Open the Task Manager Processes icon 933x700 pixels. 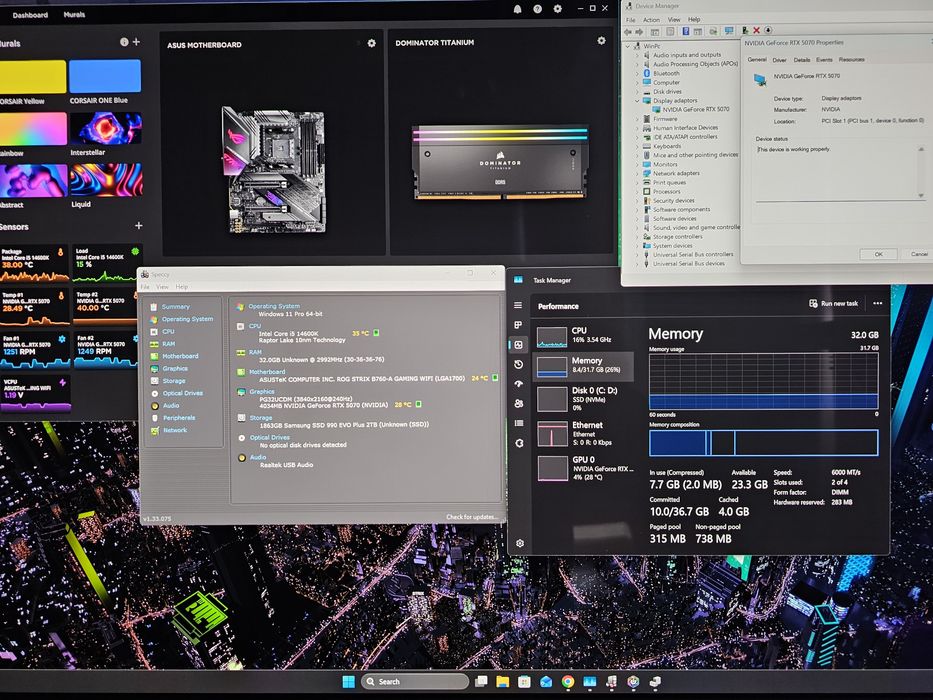point(518,325)
